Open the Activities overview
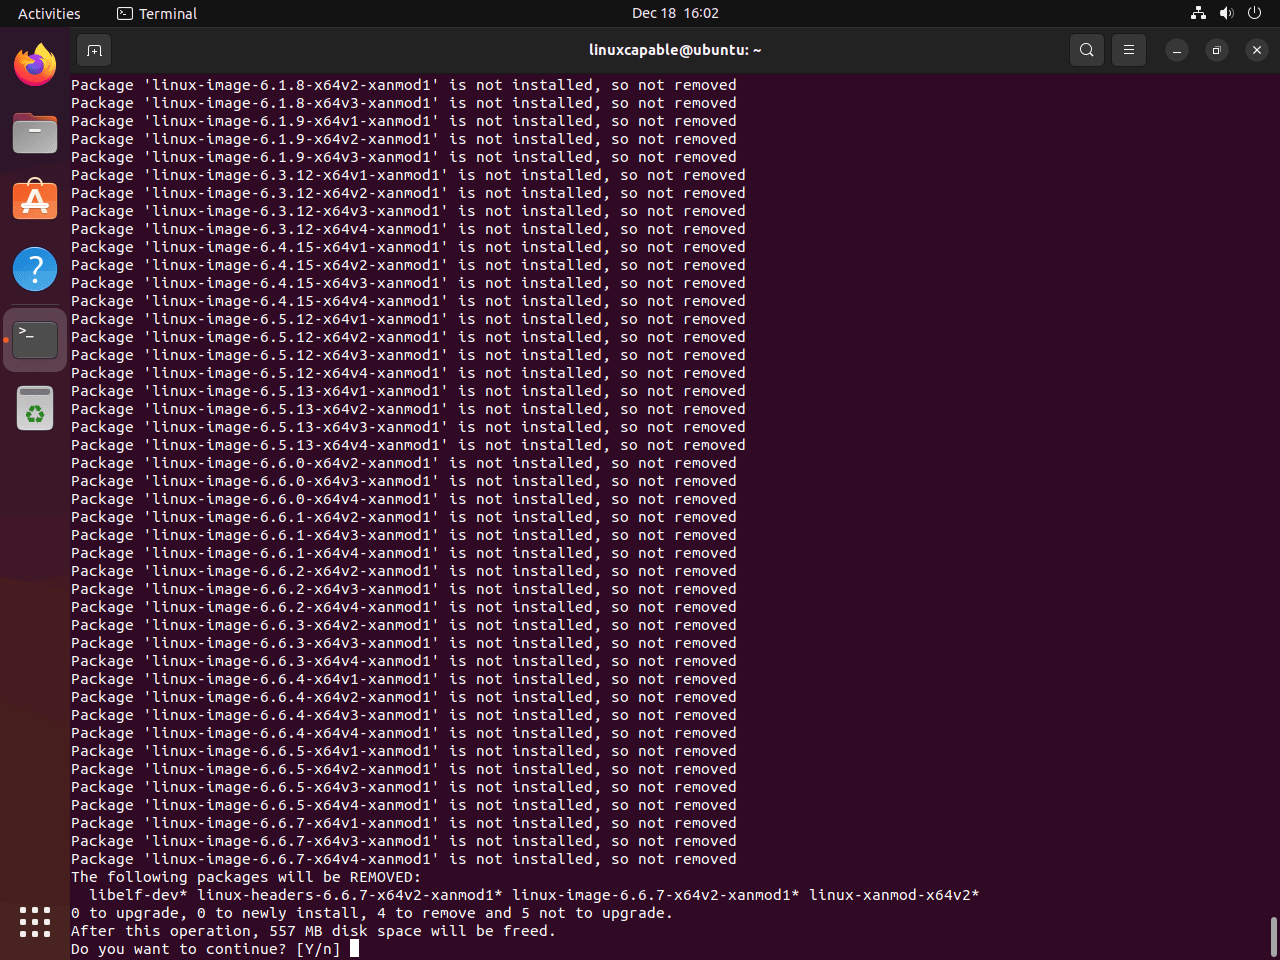1280x960 pixels. tap(49, 13)
